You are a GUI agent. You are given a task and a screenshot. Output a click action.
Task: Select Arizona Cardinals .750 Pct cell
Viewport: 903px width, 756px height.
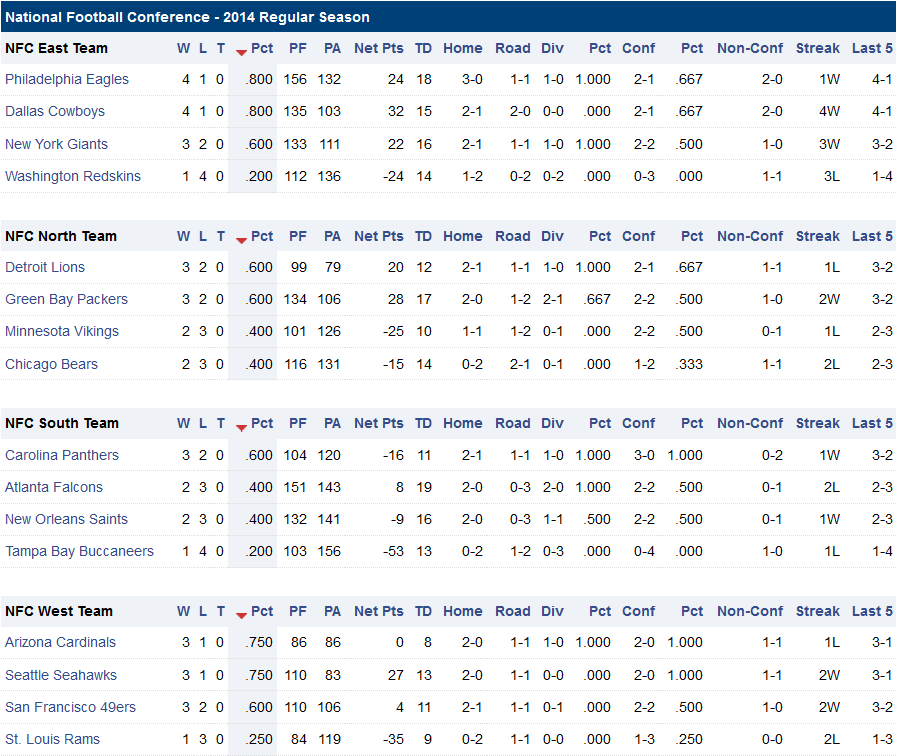click(x=259, y=643)
